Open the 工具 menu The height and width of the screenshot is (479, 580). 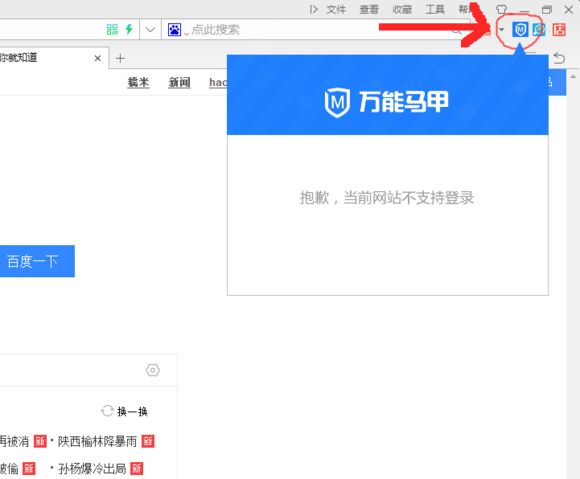click(x=435, y=9)
